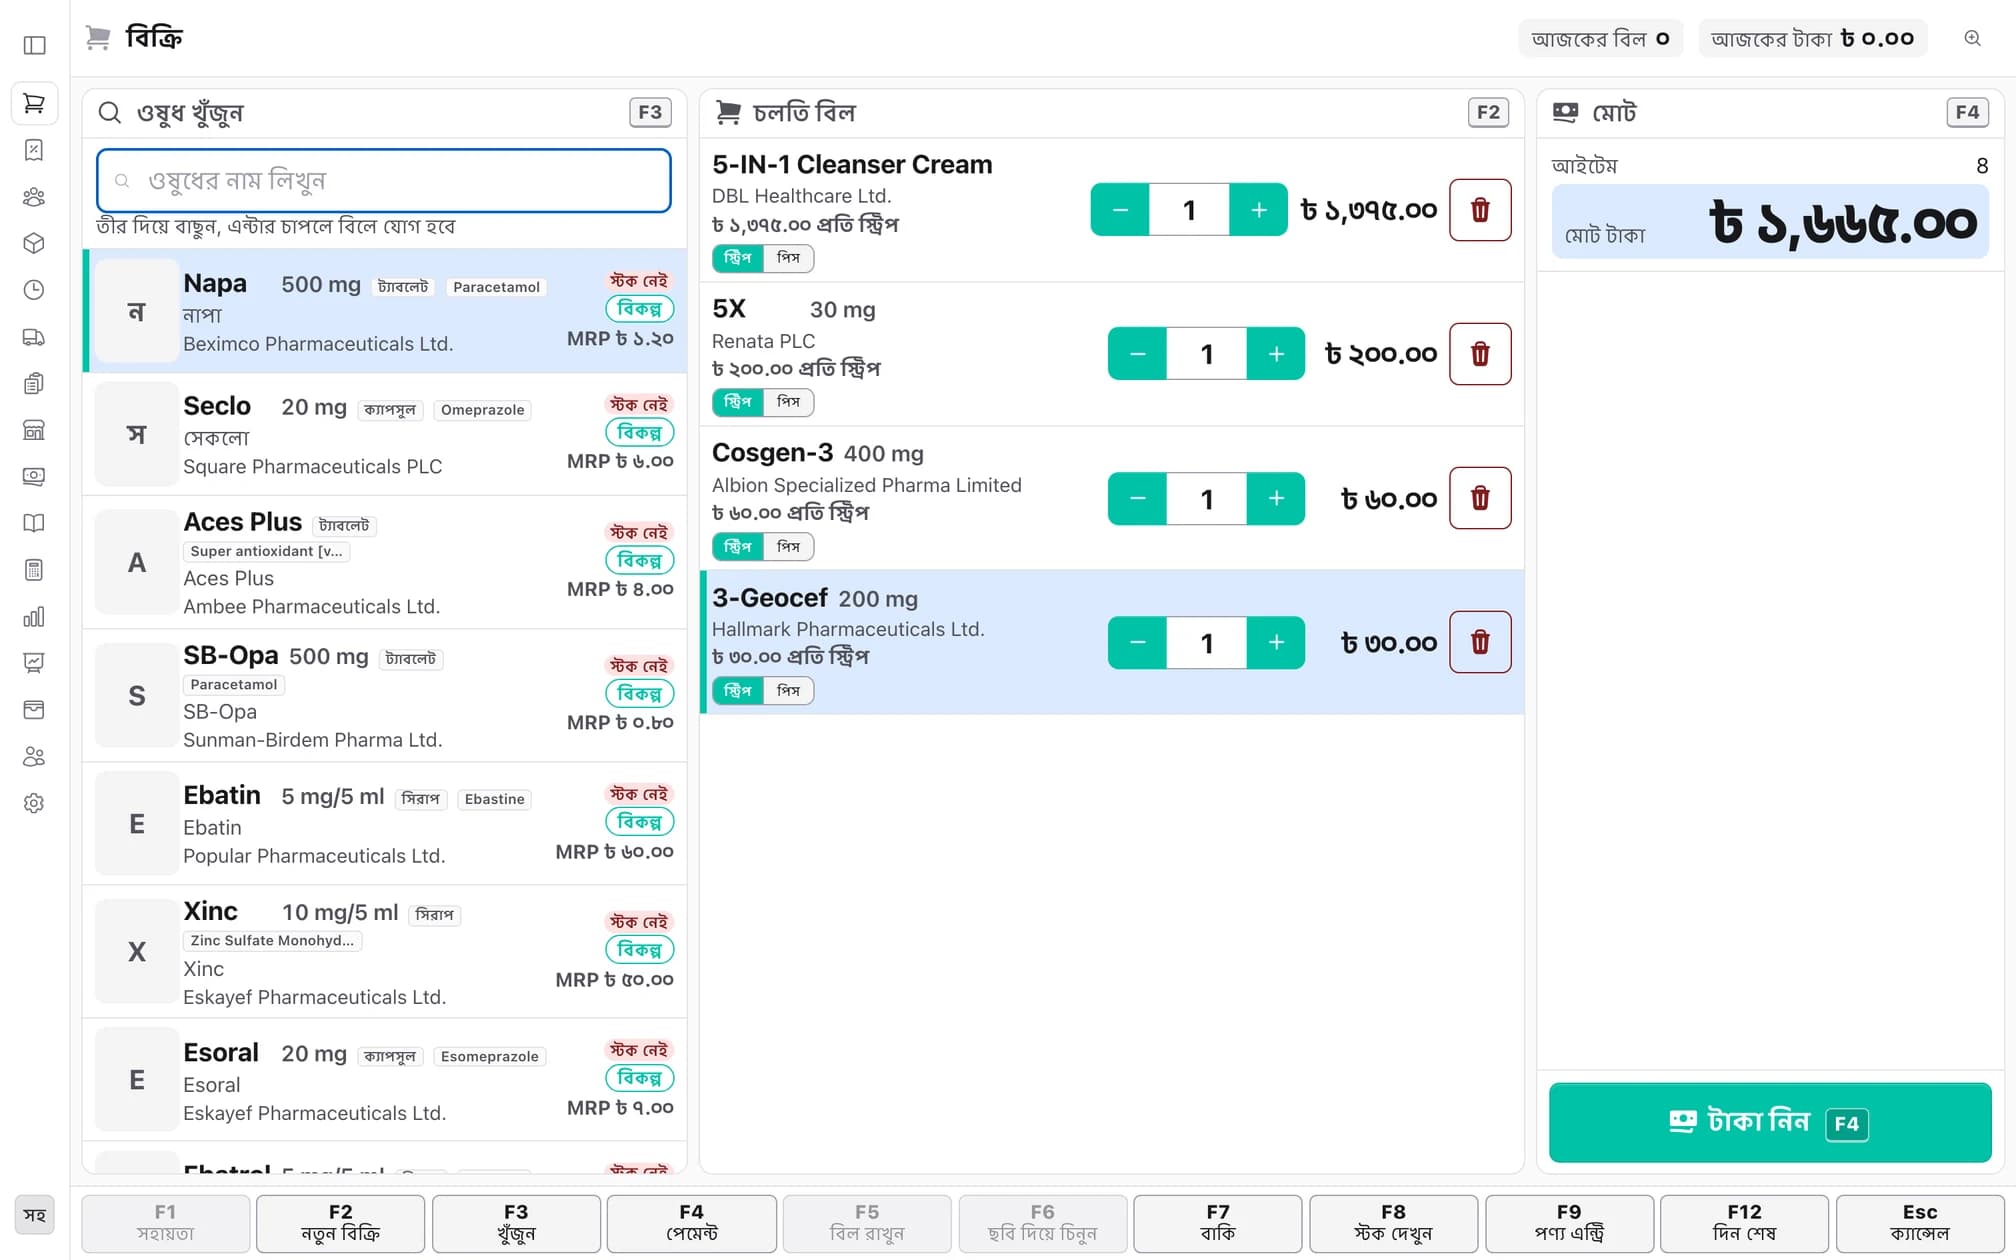Click Esc ক্যান্সেল in function bar

[x=1920, y=1223]
